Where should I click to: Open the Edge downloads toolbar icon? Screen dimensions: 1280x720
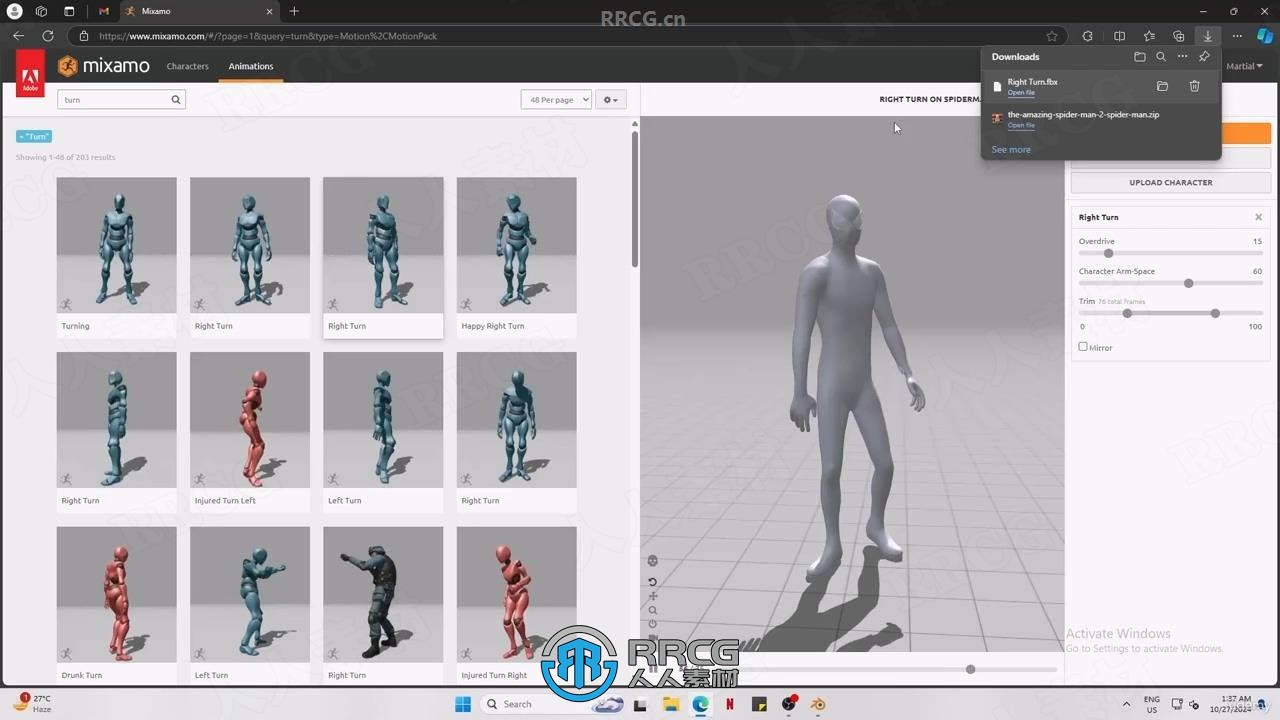(1207, 36)
